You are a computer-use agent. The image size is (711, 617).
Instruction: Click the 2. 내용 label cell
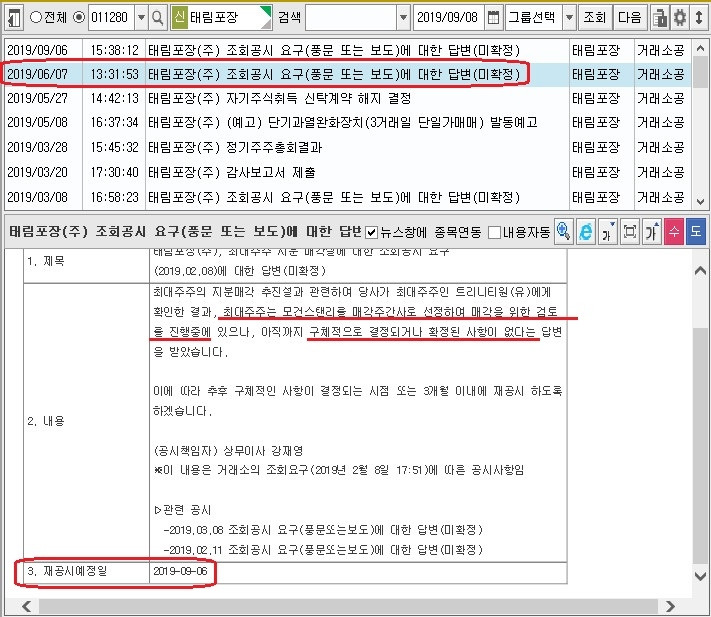tap(86, 422)
